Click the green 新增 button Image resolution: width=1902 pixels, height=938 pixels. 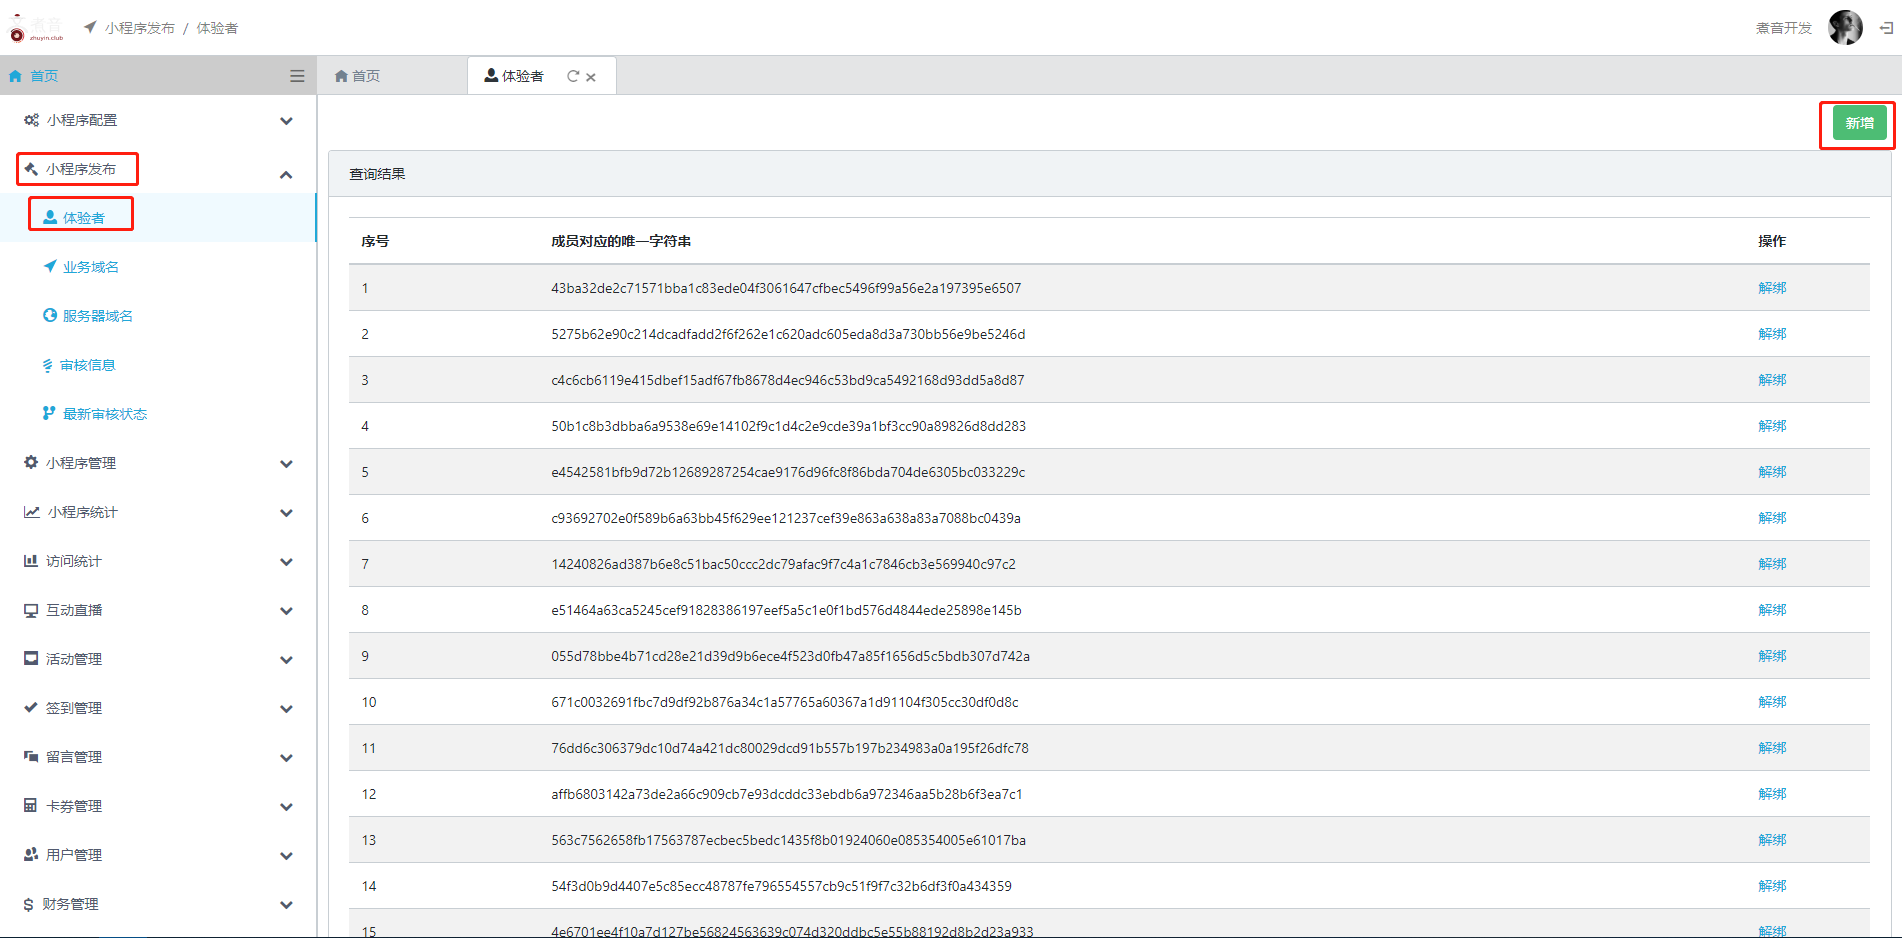point(1859,123)
